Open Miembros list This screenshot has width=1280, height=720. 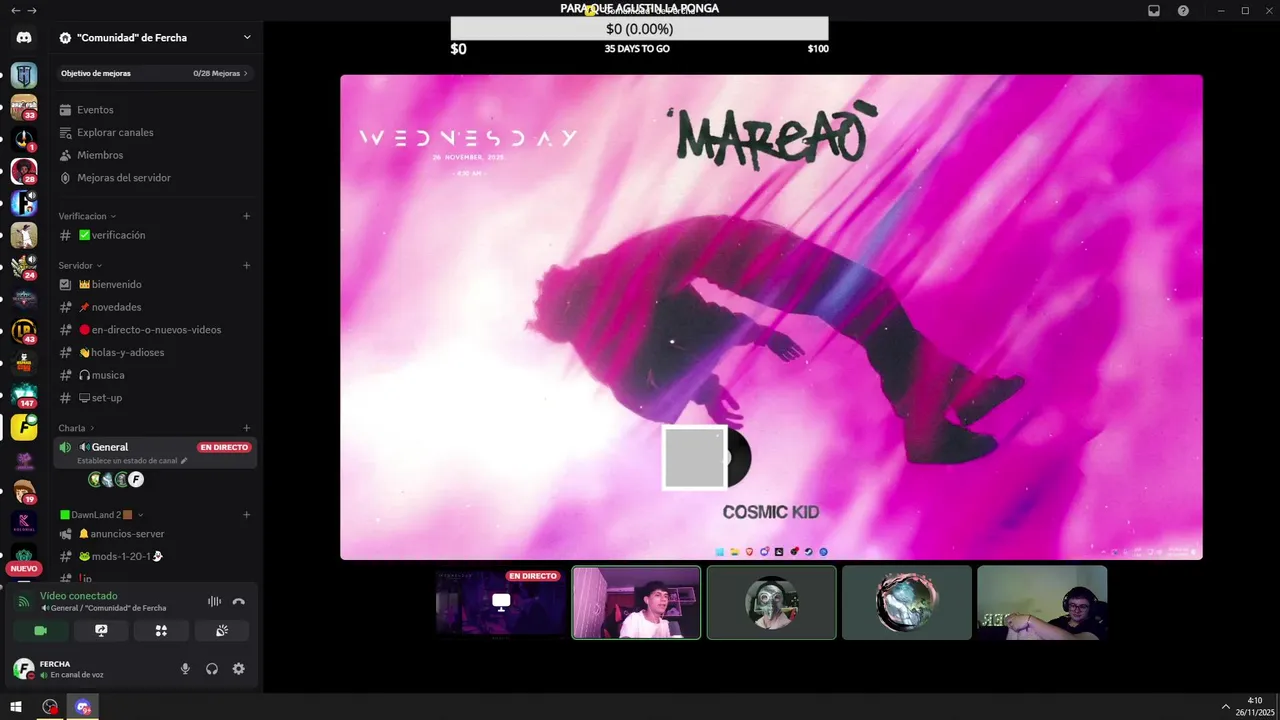tap(154, 155)
